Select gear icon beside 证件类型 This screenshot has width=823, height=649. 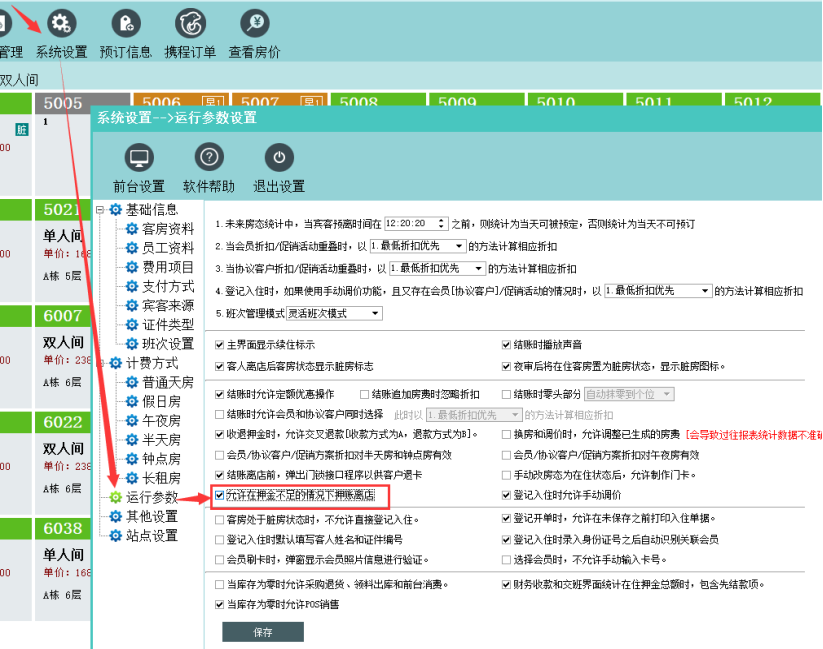coord(132,325)
